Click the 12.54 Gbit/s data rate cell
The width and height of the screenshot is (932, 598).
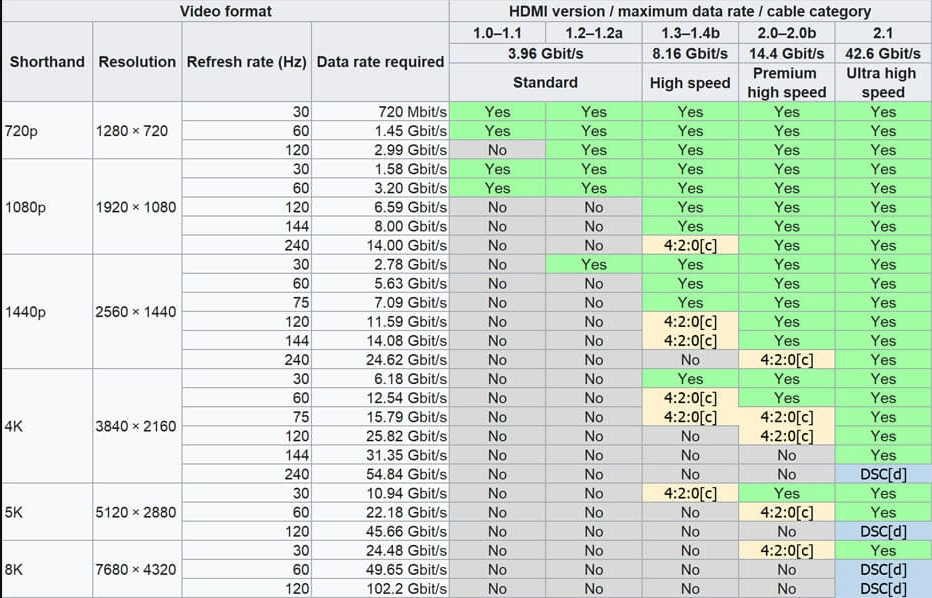pos(380,398)
